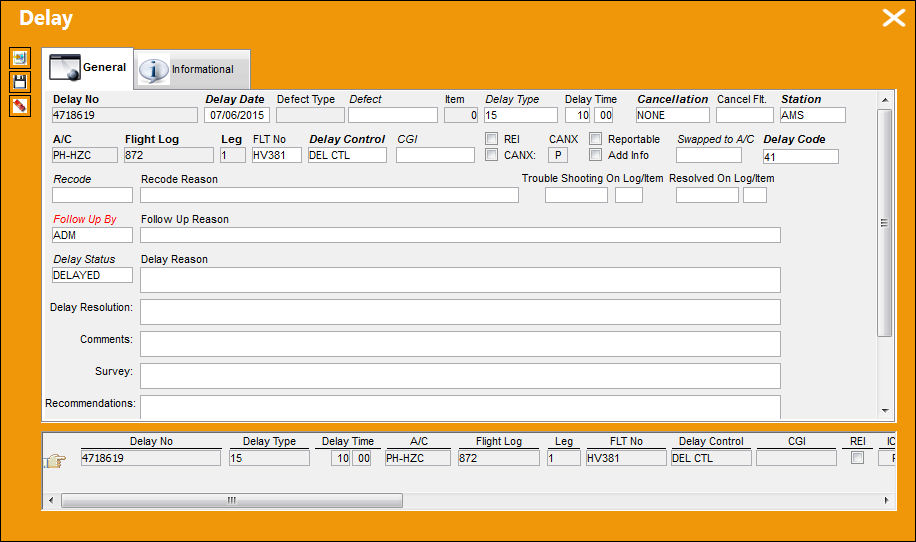Click FLT No cell HV381 in bottom table
Screen dimensions: 916x542
[626, 458]
